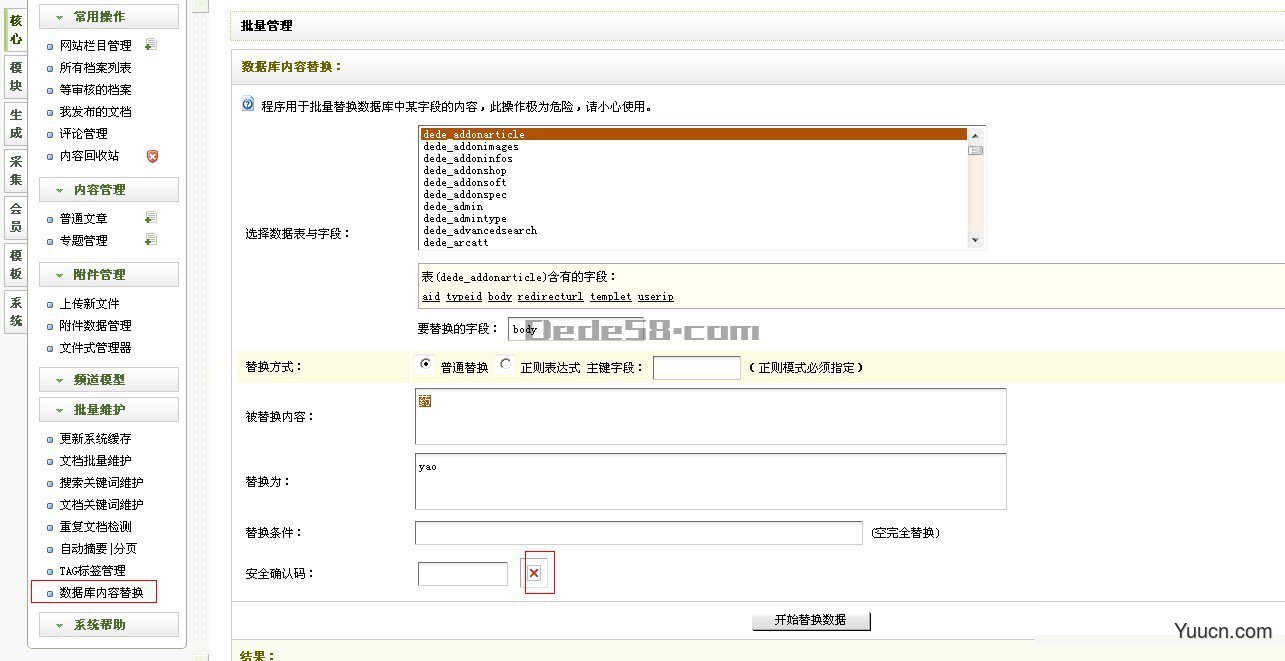Open 专题管理 in the sidebar

tap(83, 240)
